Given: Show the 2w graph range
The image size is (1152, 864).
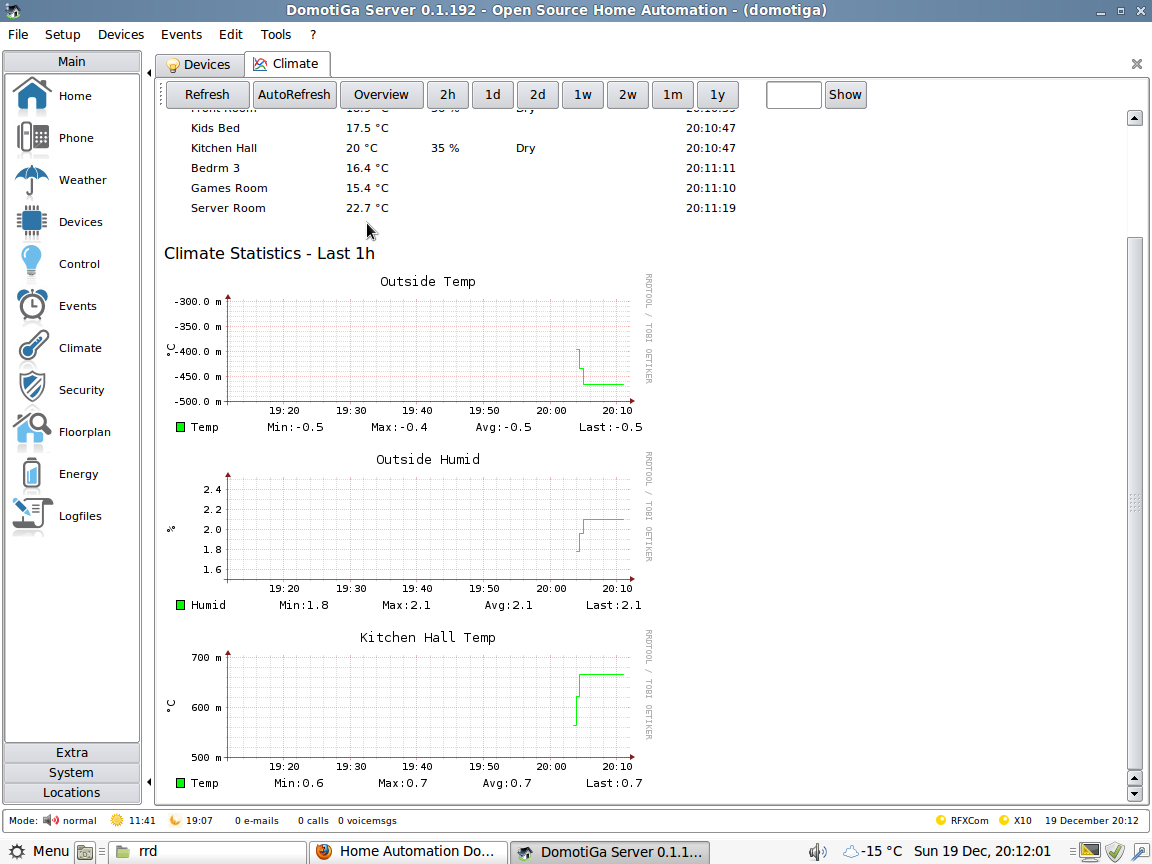Looking at the screenshot, I should pyautogui.click(x=627, y=95).
